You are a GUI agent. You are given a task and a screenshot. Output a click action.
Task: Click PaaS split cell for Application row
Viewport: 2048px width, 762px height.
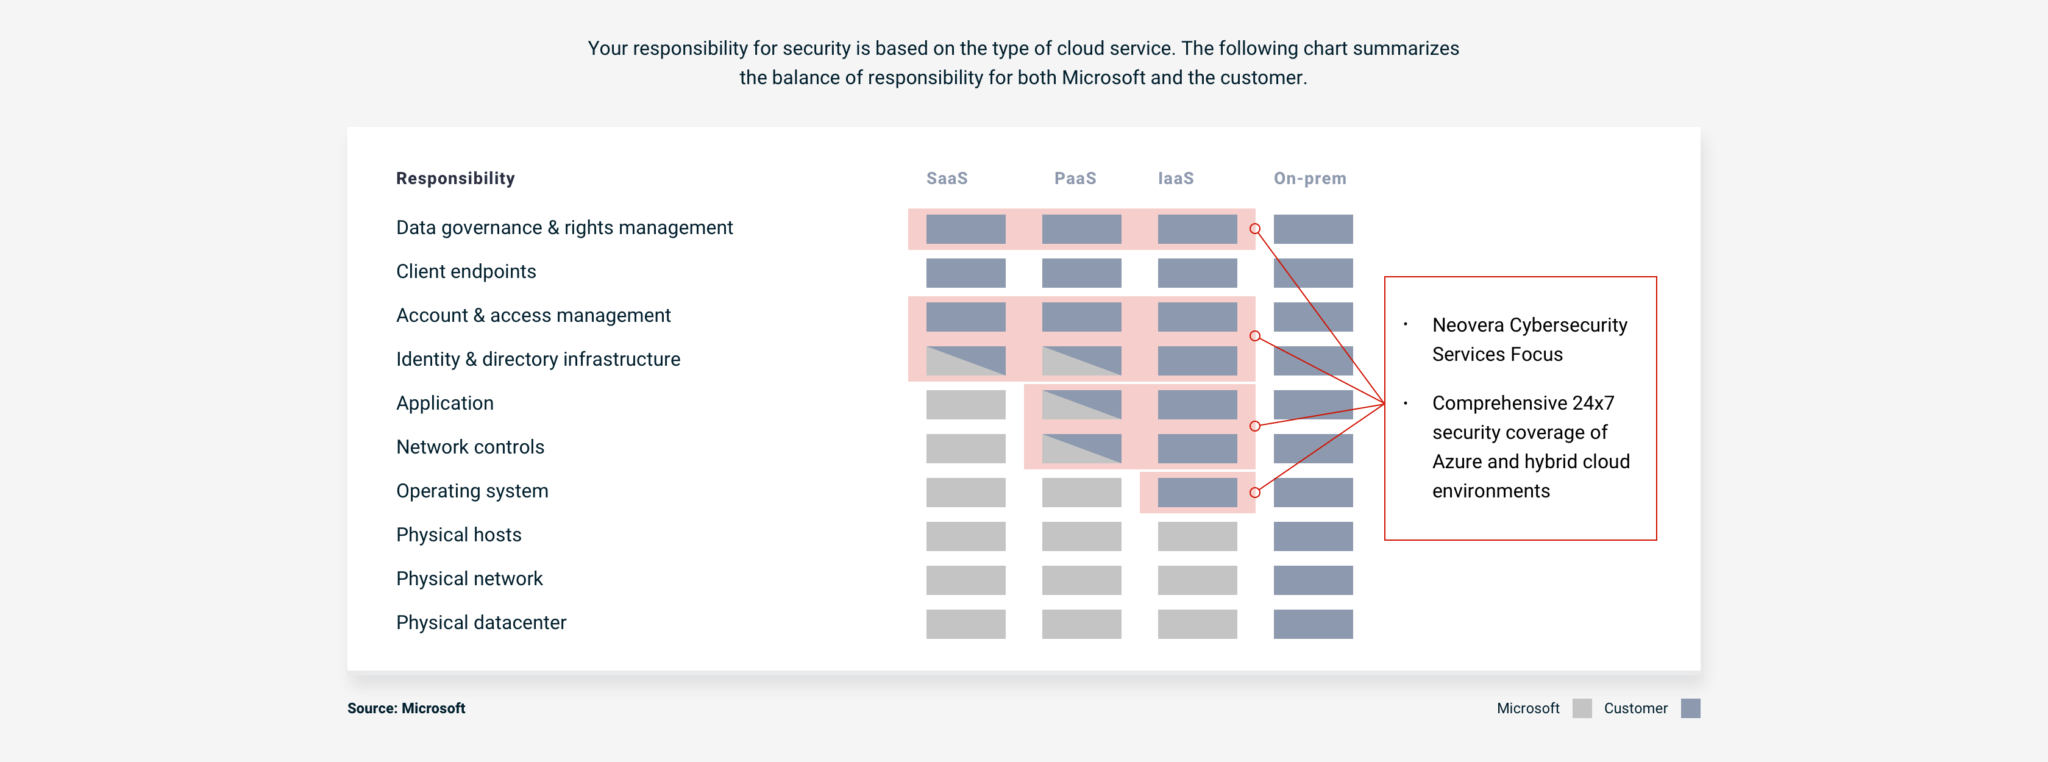1081,404
